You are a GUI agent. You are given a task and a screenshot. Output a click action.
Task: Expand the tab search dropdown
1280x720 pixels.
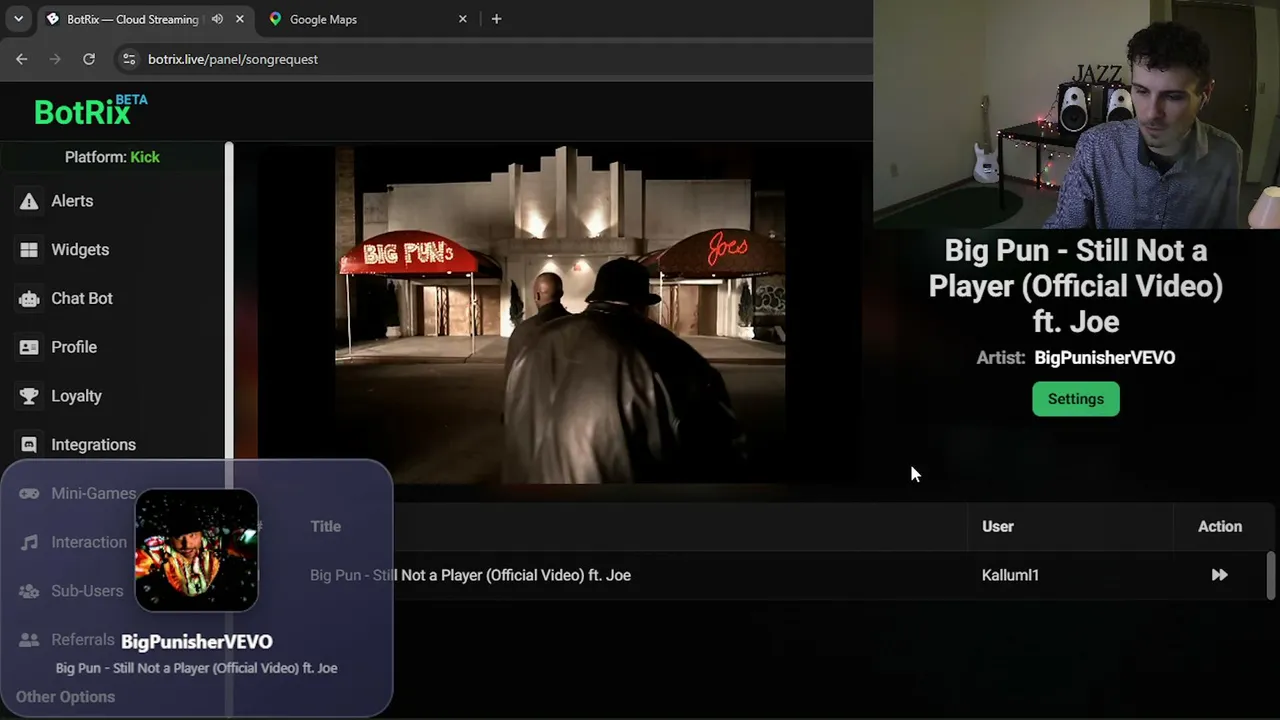[18, 19]
